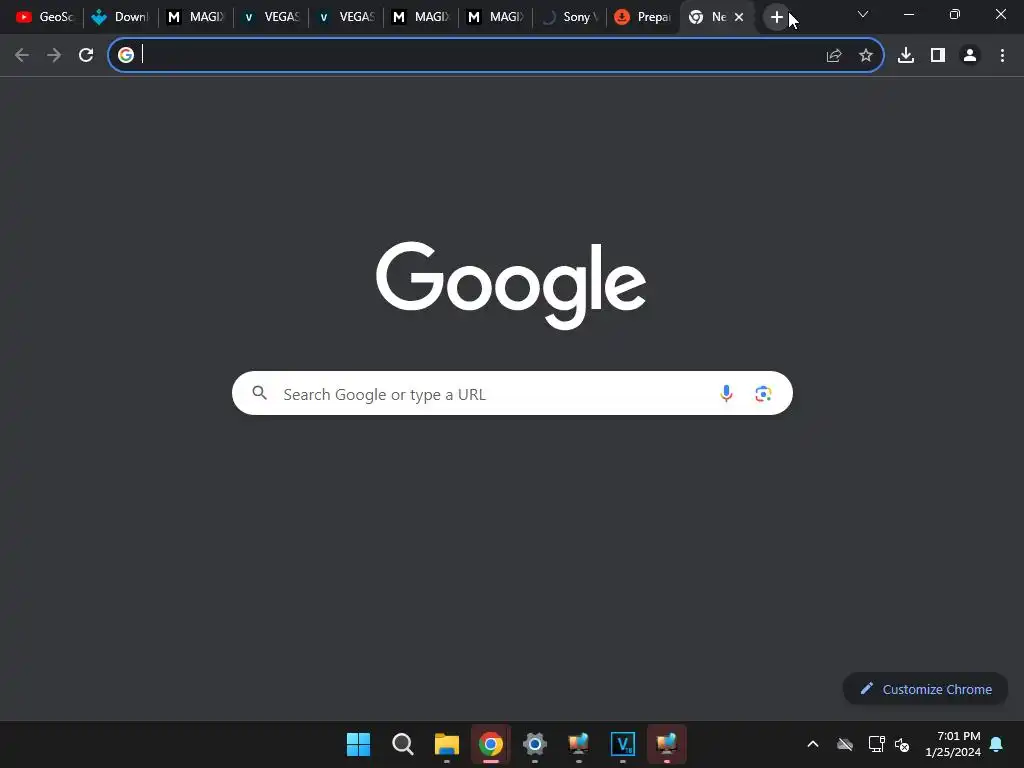Toggle the Chrome side panel
The image size is (1024, 768).
[938, 56]
